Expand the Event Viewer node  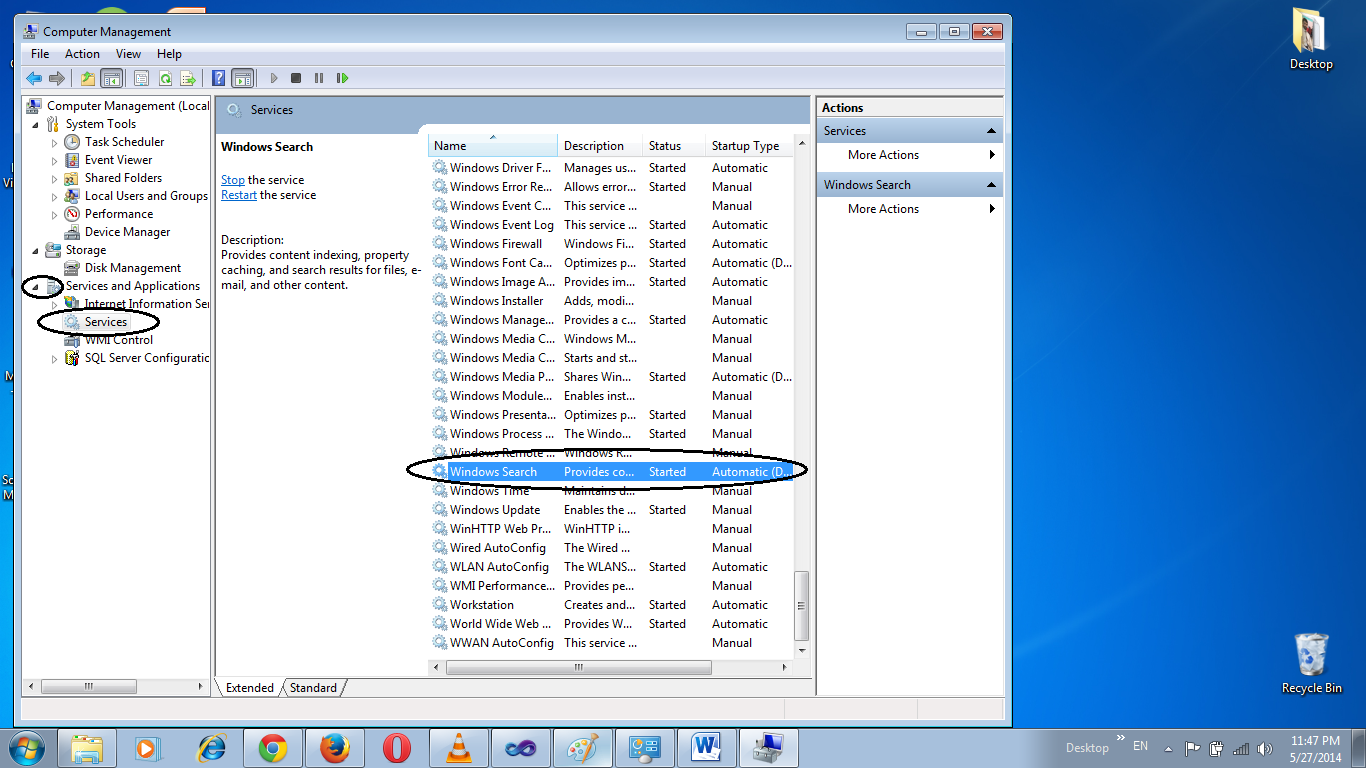tap(55, 161)
